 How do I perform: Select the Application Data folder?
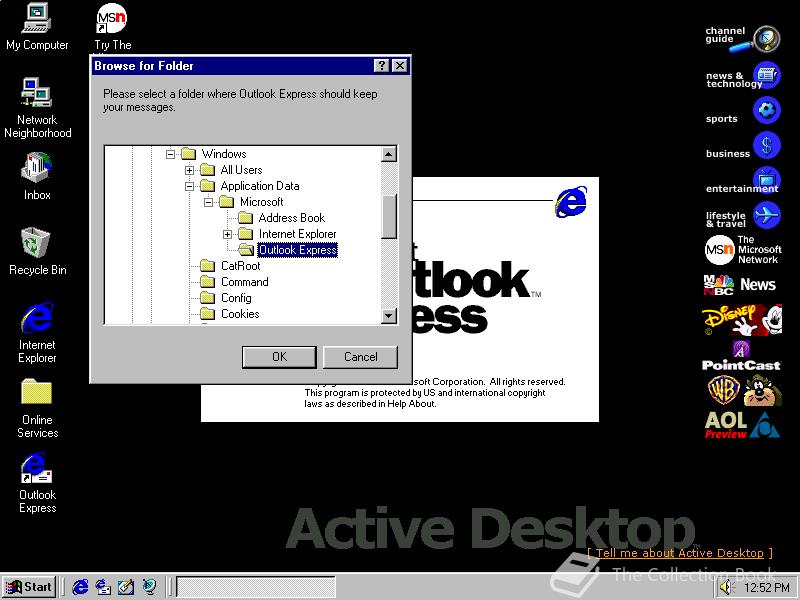pyautogui.click(x=260, y=186)
